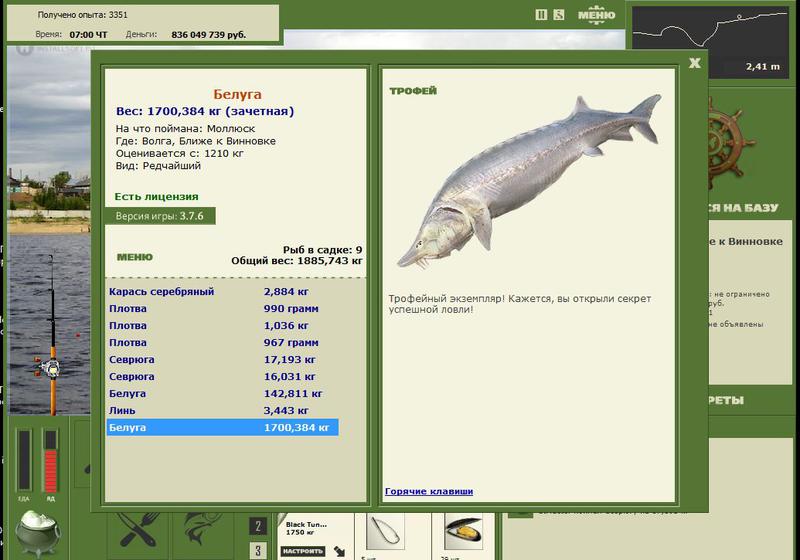Click the ЕДА hunger bar
Screen dimensions: 800x560
(24, 460)
